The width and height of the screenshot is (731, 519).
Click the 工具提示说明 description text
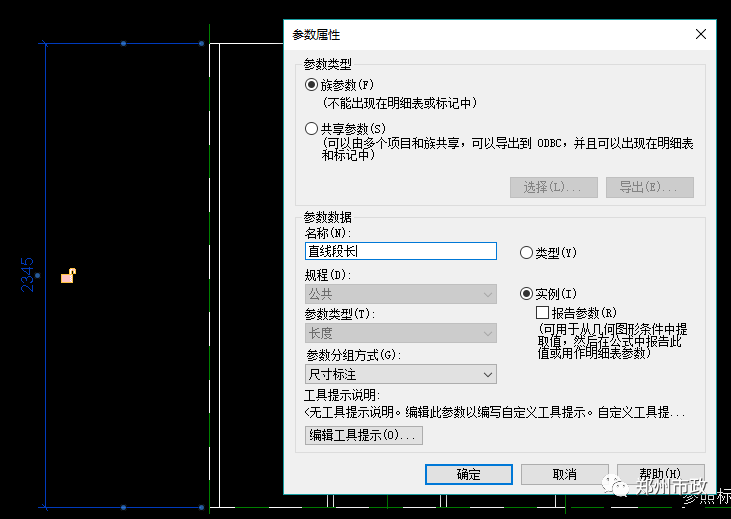tap(494, 413)
